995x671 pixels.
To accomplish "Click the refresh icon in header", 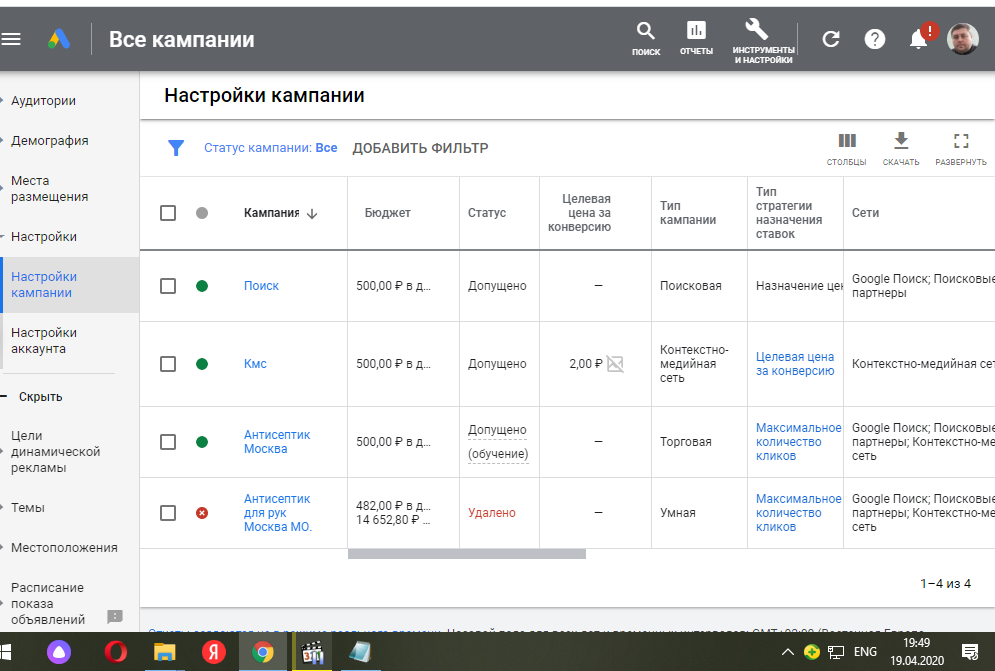I will click(x=831, y=39).
